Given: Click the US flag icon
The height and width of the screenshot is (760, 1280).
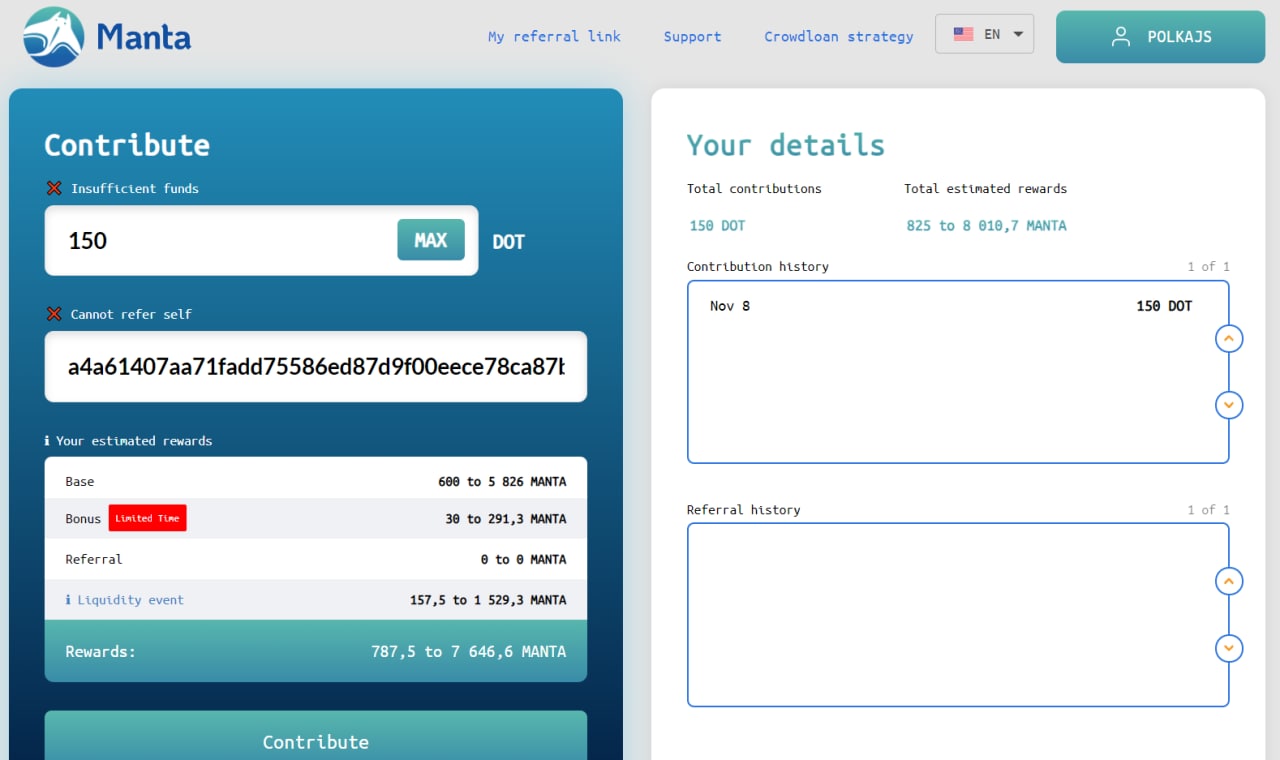Looking at the screenshot, I should click(963, 34).
